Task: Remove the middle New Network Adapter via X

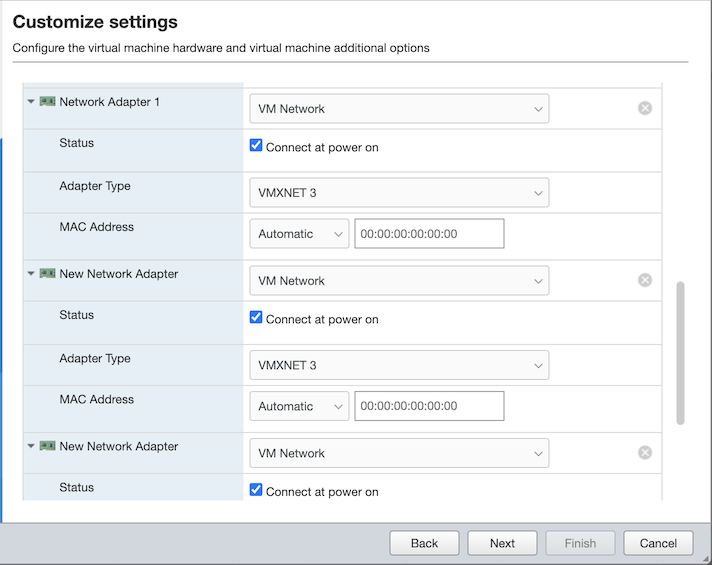Action: pyautogui.click(x=645, y=281)
